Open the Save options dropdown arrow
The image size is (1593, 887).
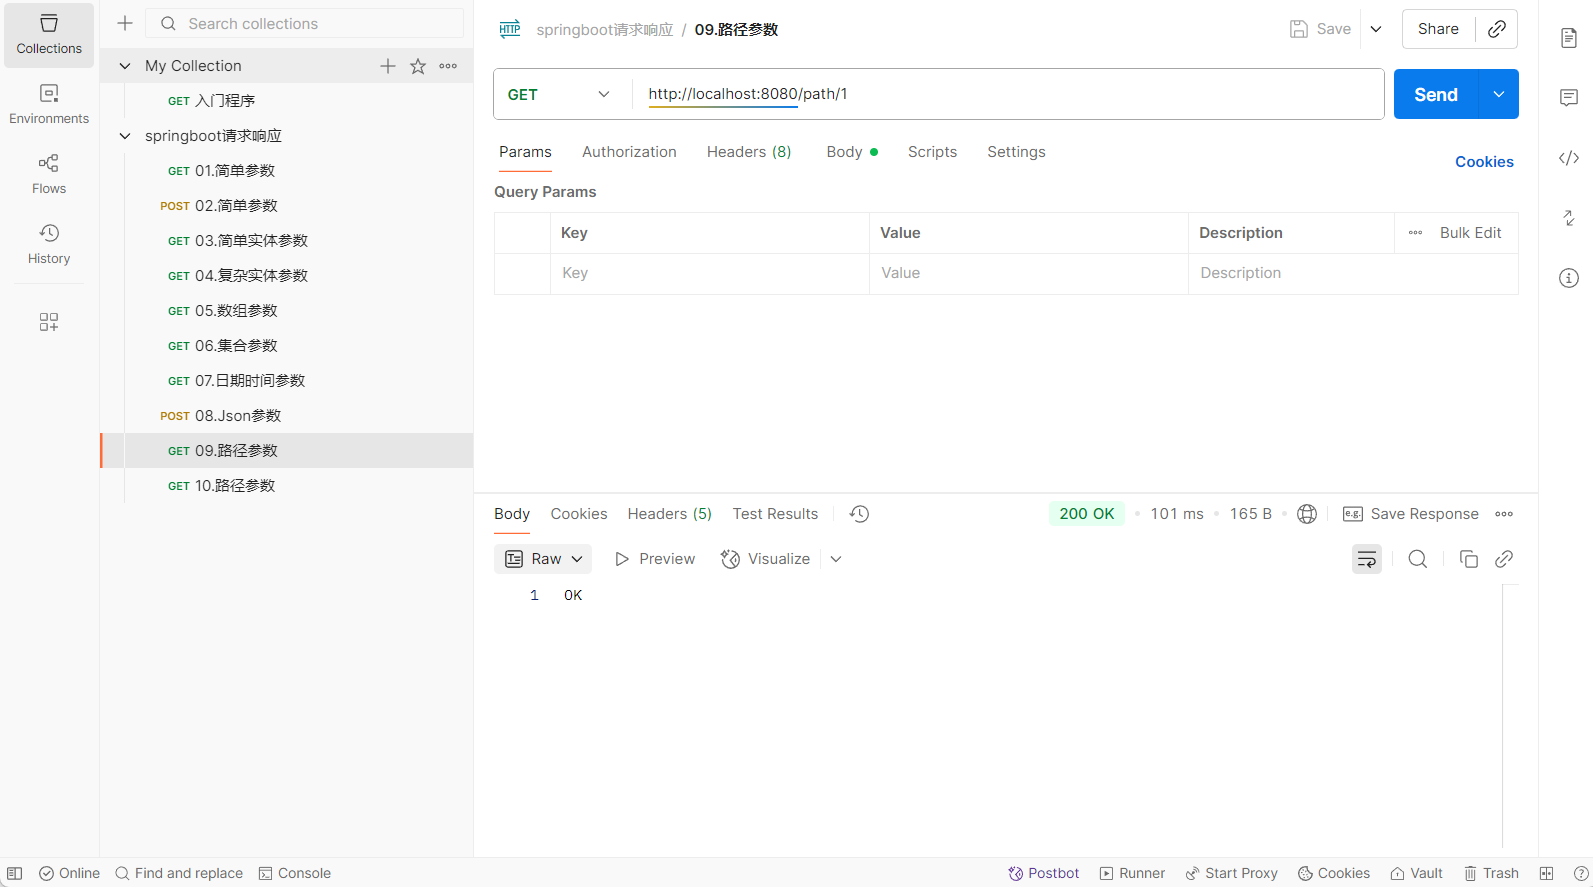tap(1376, 29)
